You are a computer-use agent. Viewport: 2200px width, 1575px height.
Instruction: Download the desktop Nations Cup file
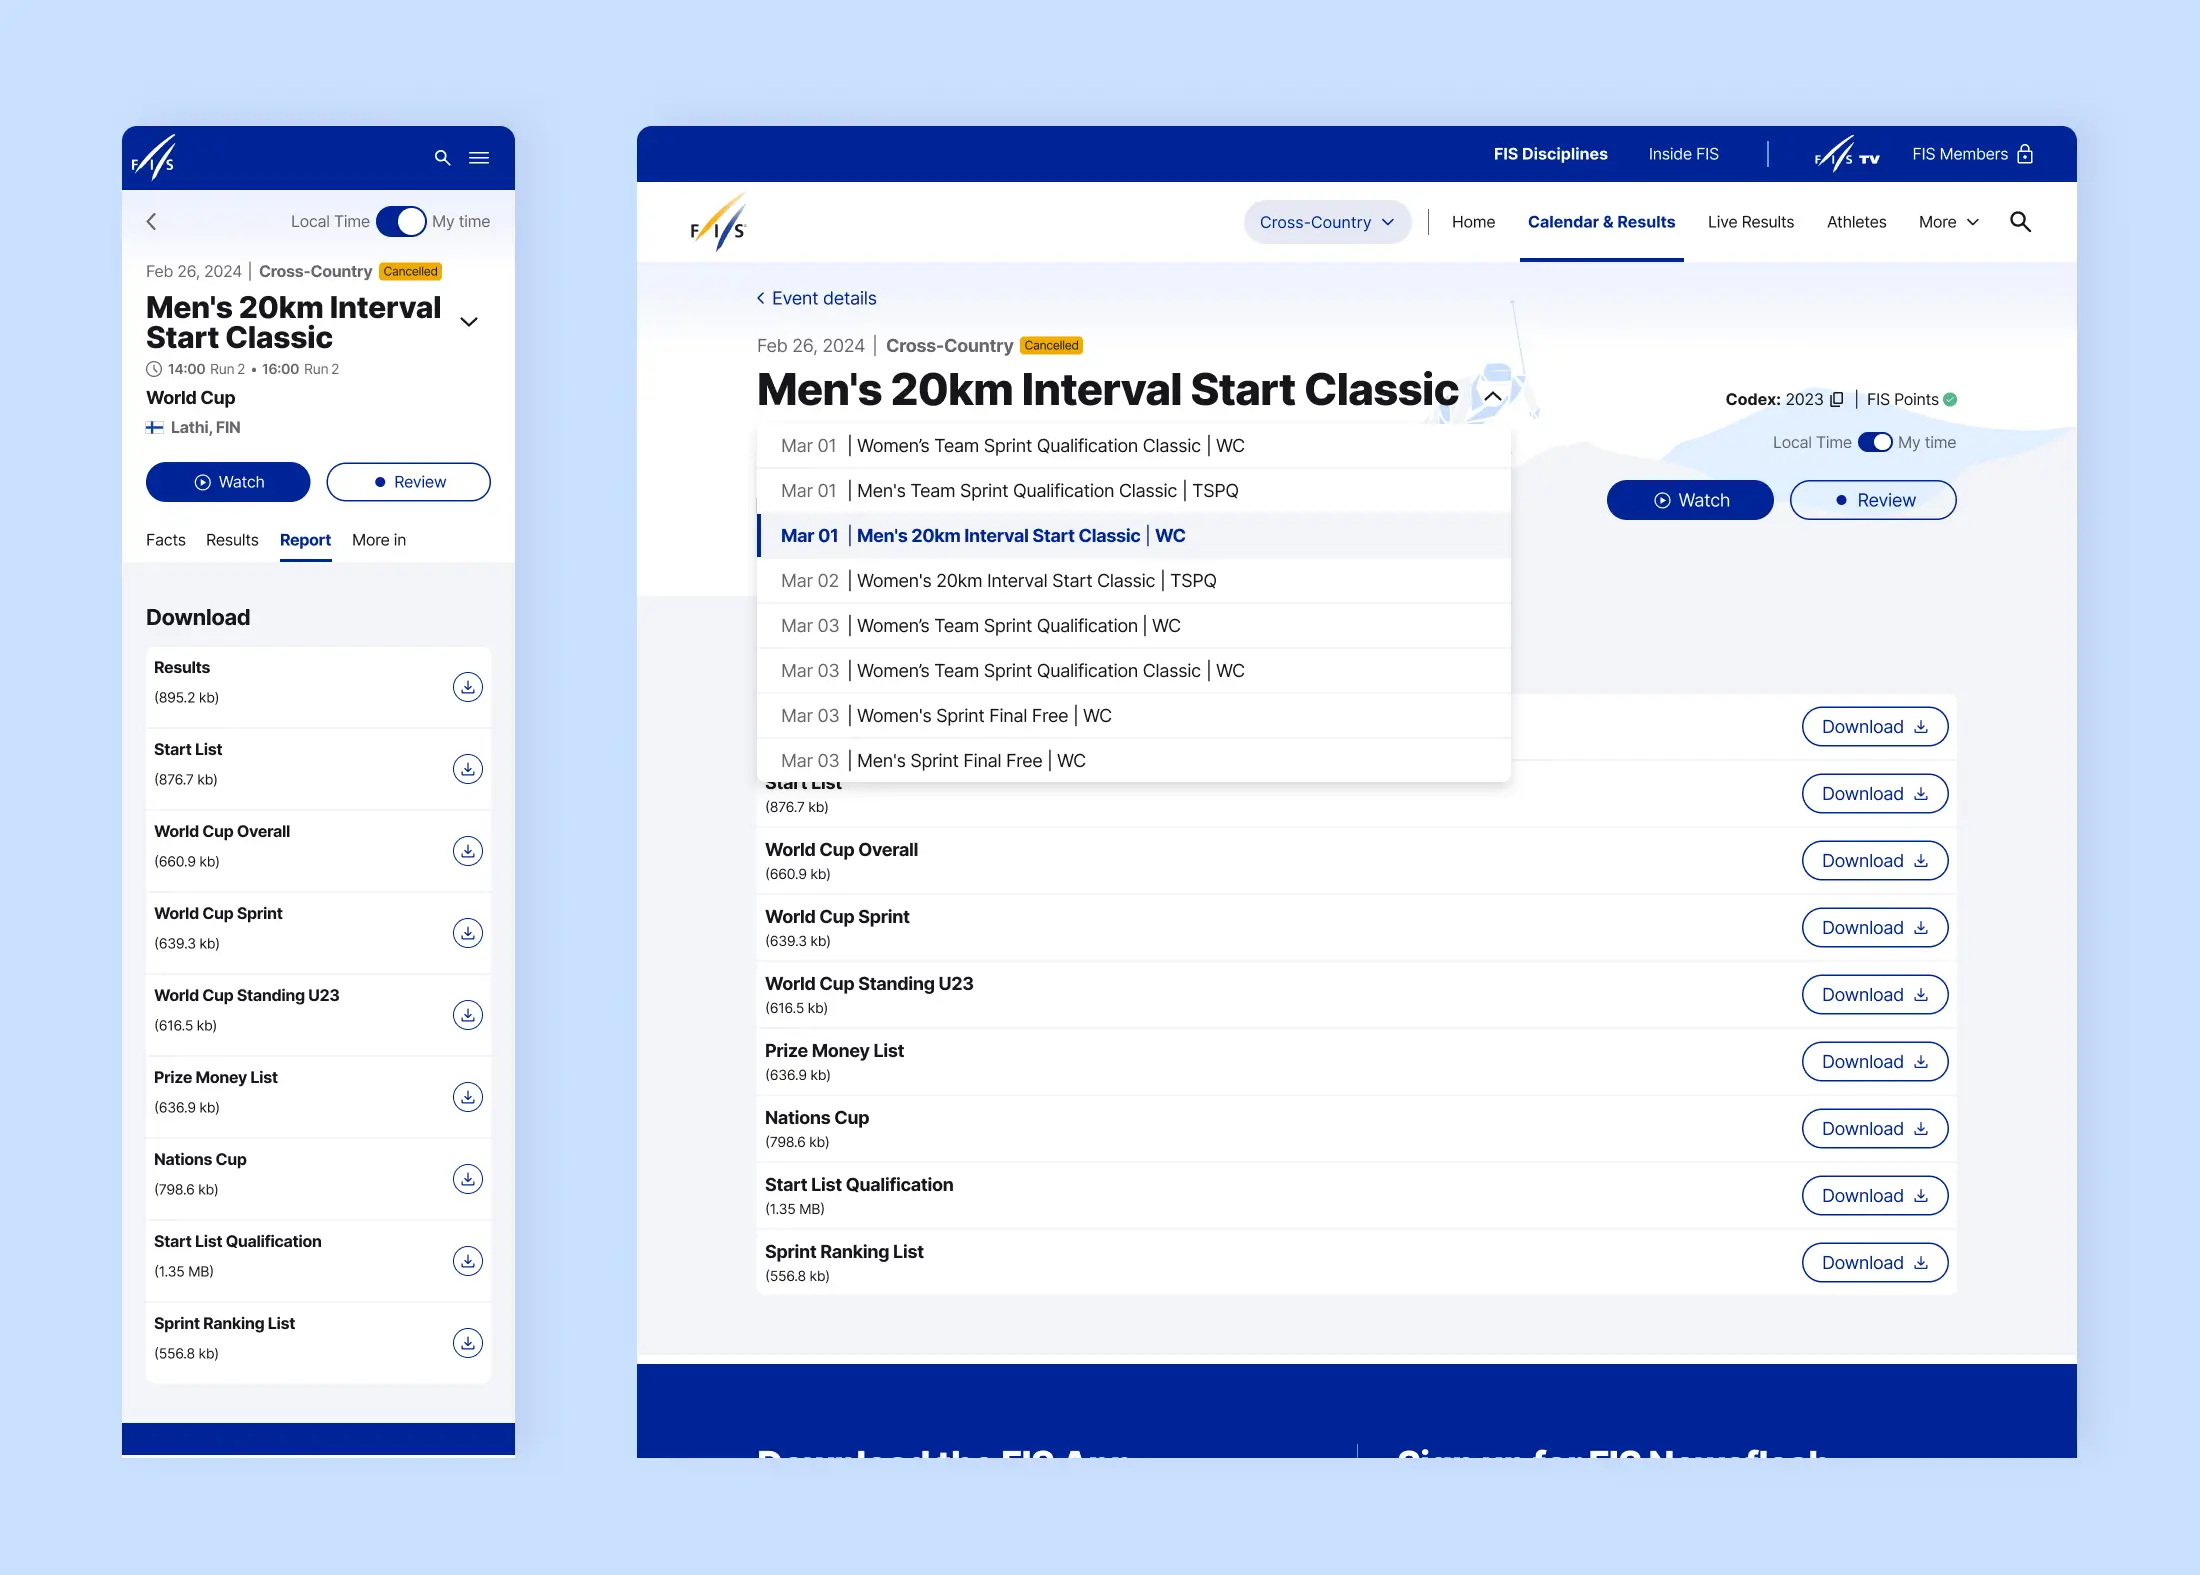[1875, 1129]
